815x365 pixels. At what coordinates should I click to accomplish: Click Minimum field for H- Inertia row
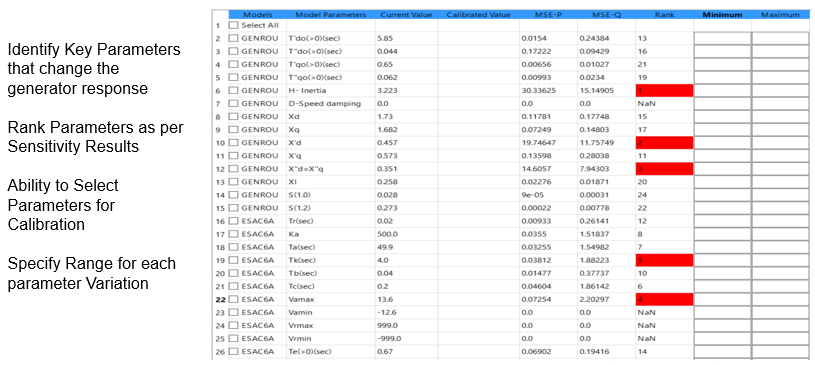tap(722, 90)
